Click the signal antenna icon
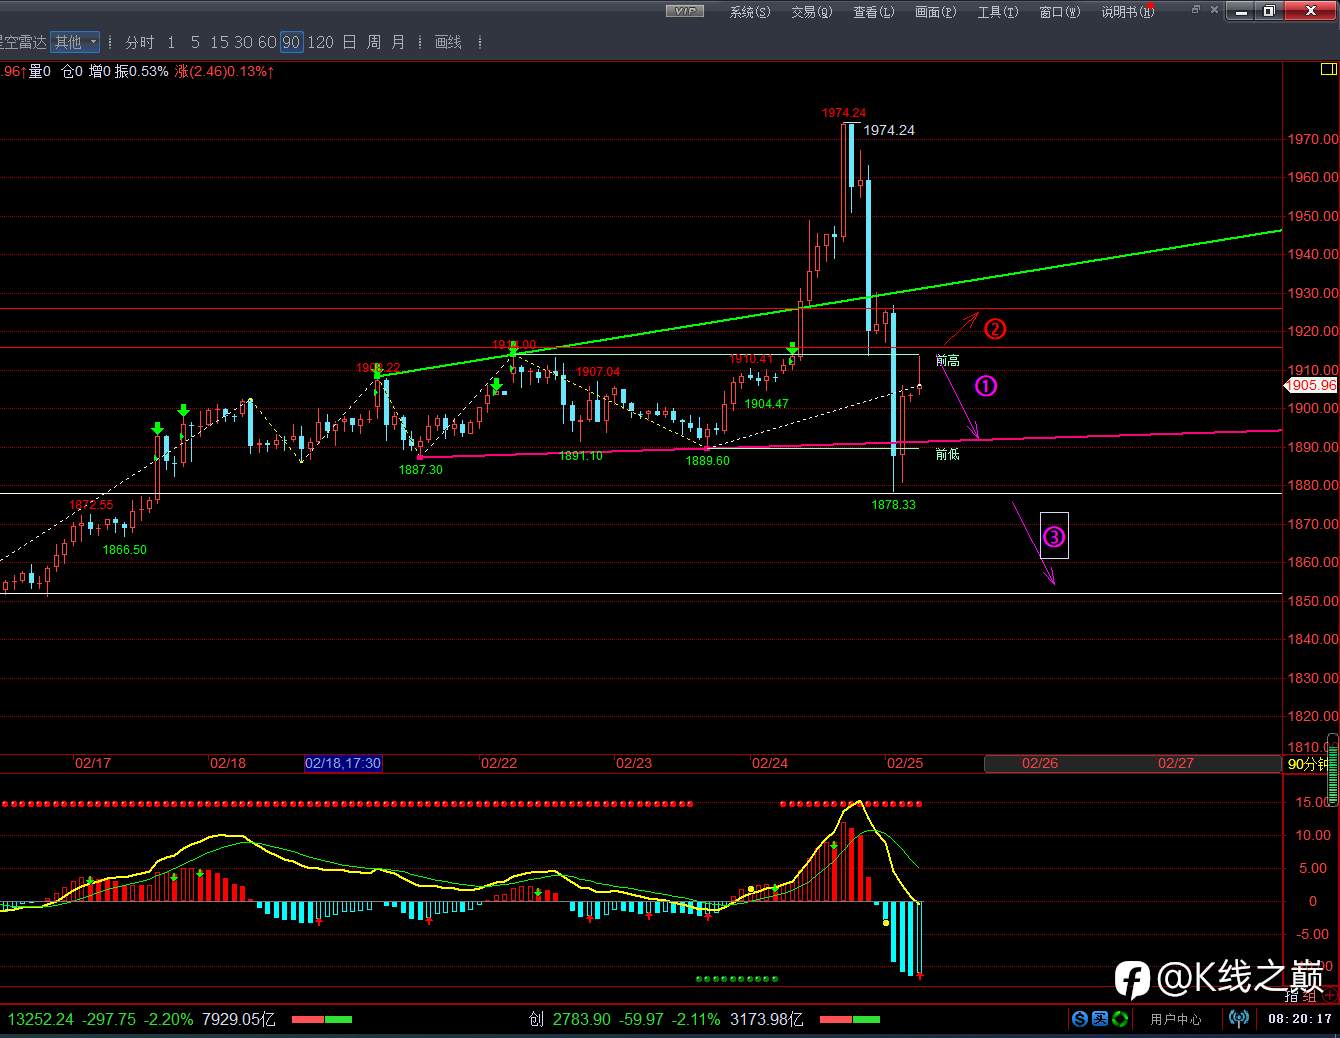Screen dimensions: 1340x1038 tap(1238, 1019)
